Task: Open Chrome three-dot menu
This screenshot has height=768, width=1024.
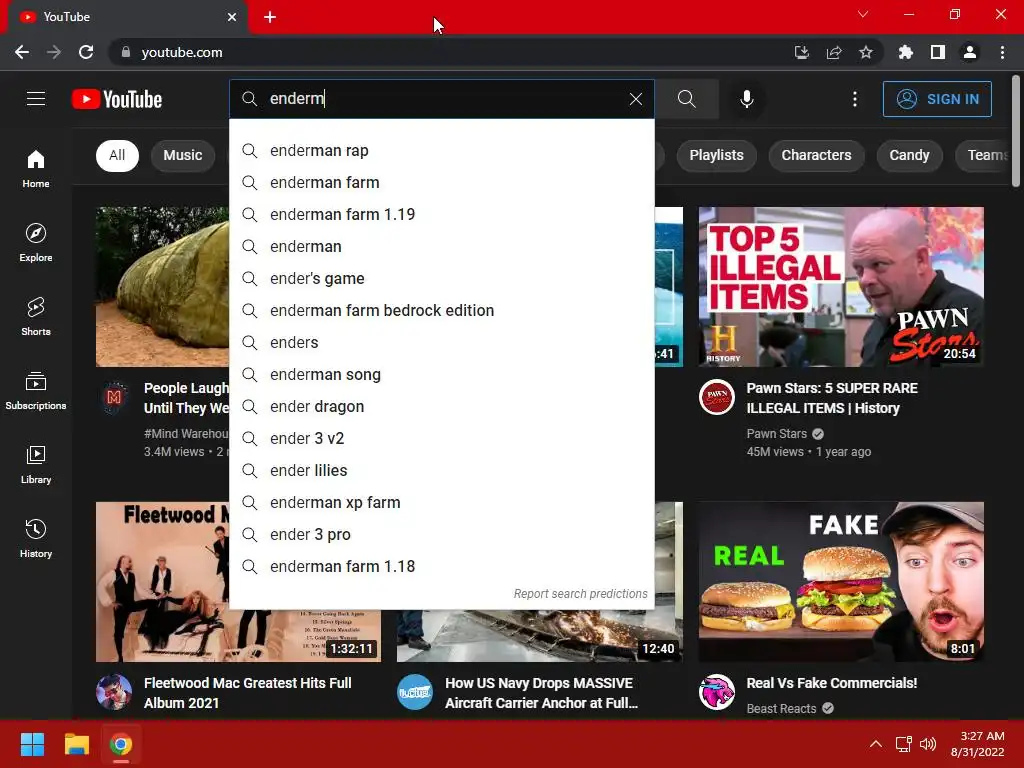Action: pyautogui.click(x=1002, y=52)
